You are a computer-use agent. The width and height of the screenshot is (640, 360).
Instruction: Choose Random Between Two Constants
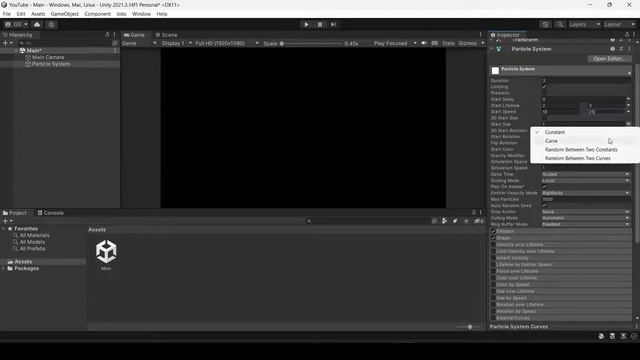coord(581,149)
